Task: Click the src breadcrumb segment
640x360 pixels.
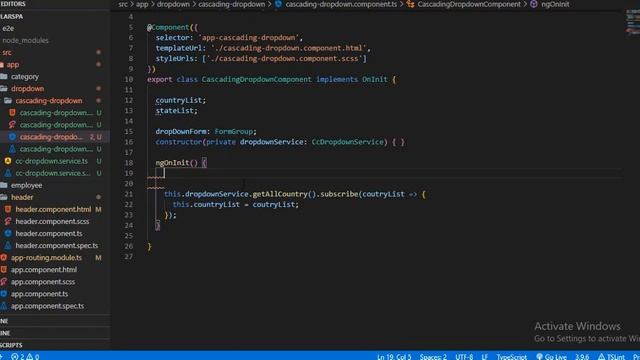Action: pos(123,4)
